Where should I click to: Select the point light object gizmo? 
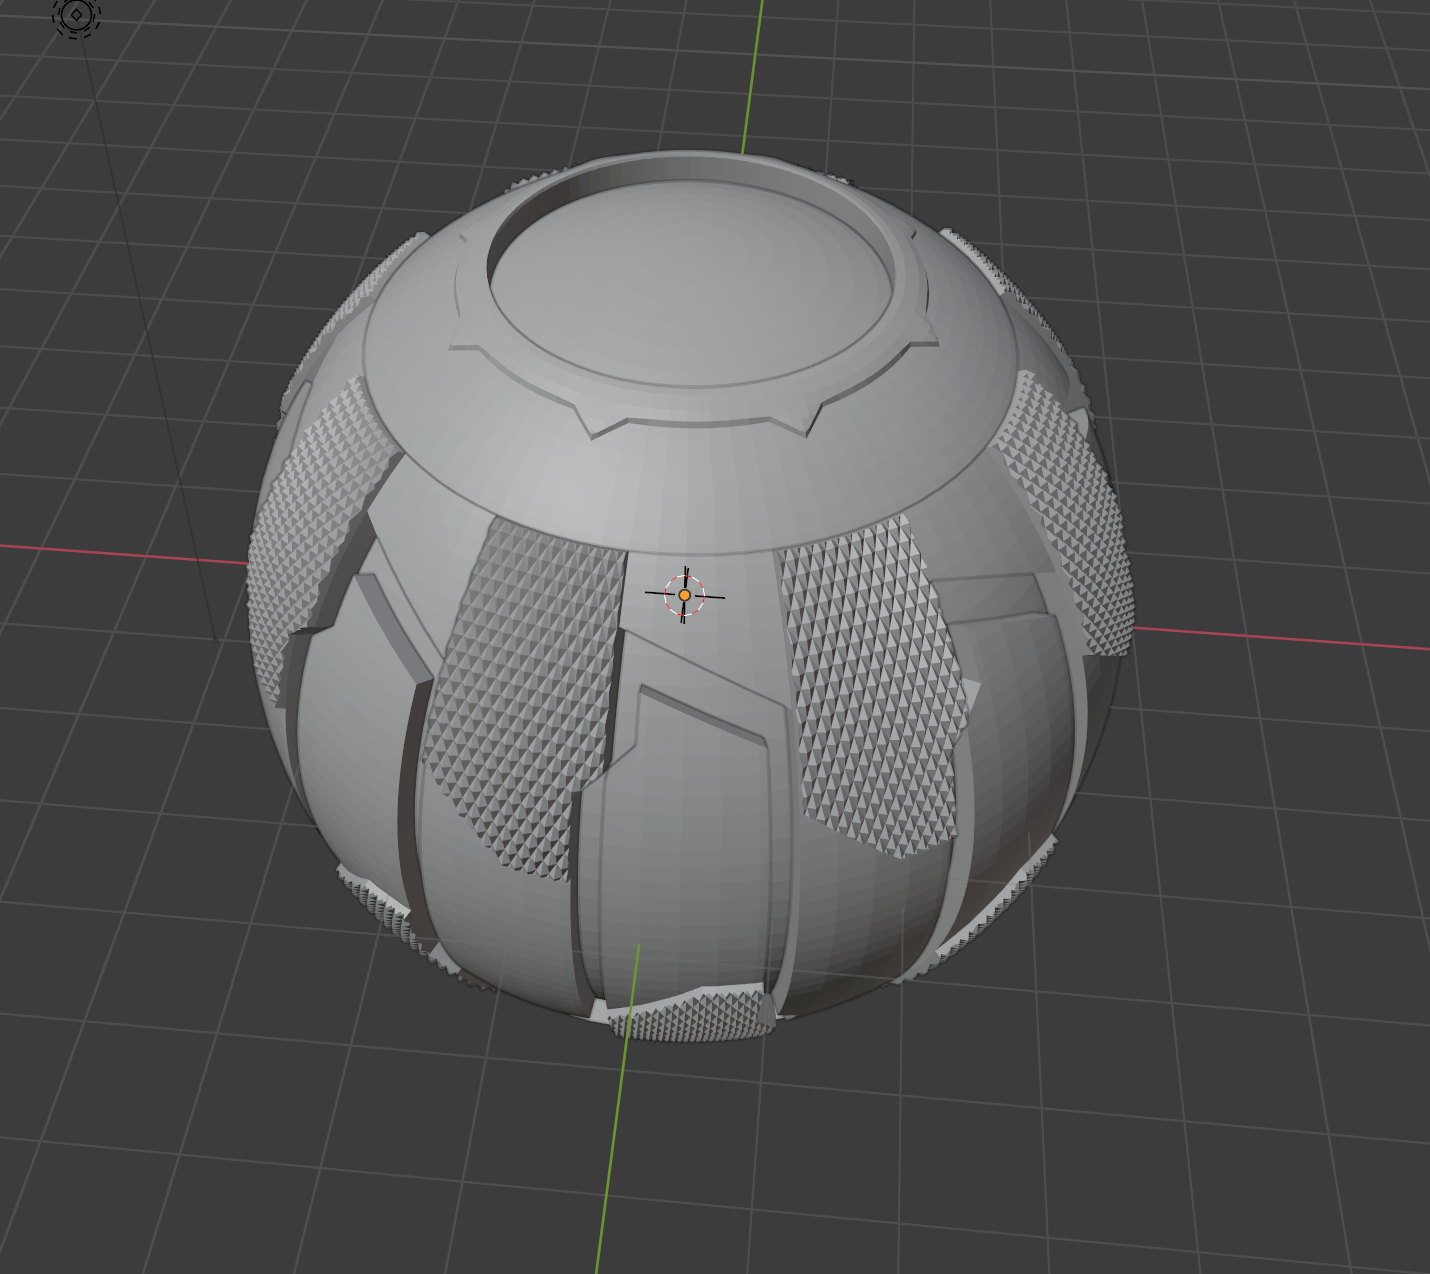(x=77, y=15)
